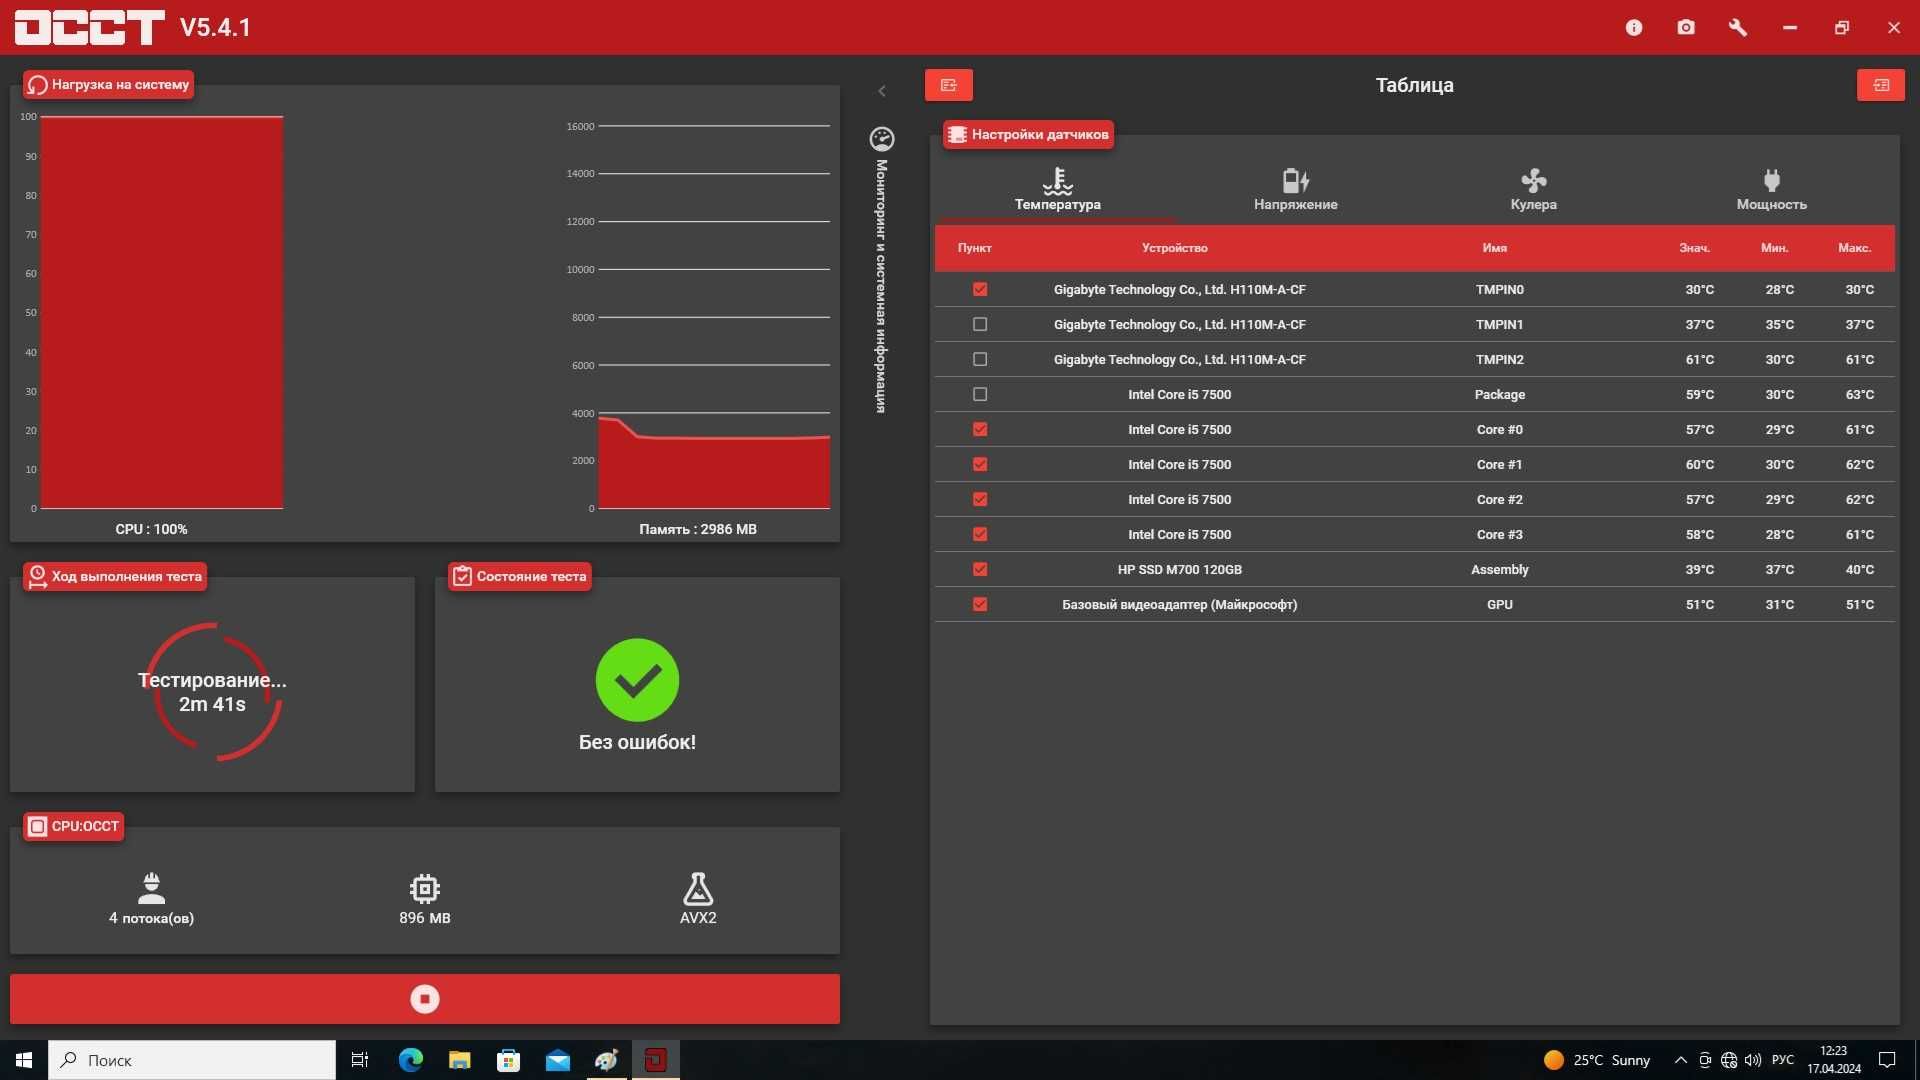Click the monitoring gauge icon

tap(882, 139)
